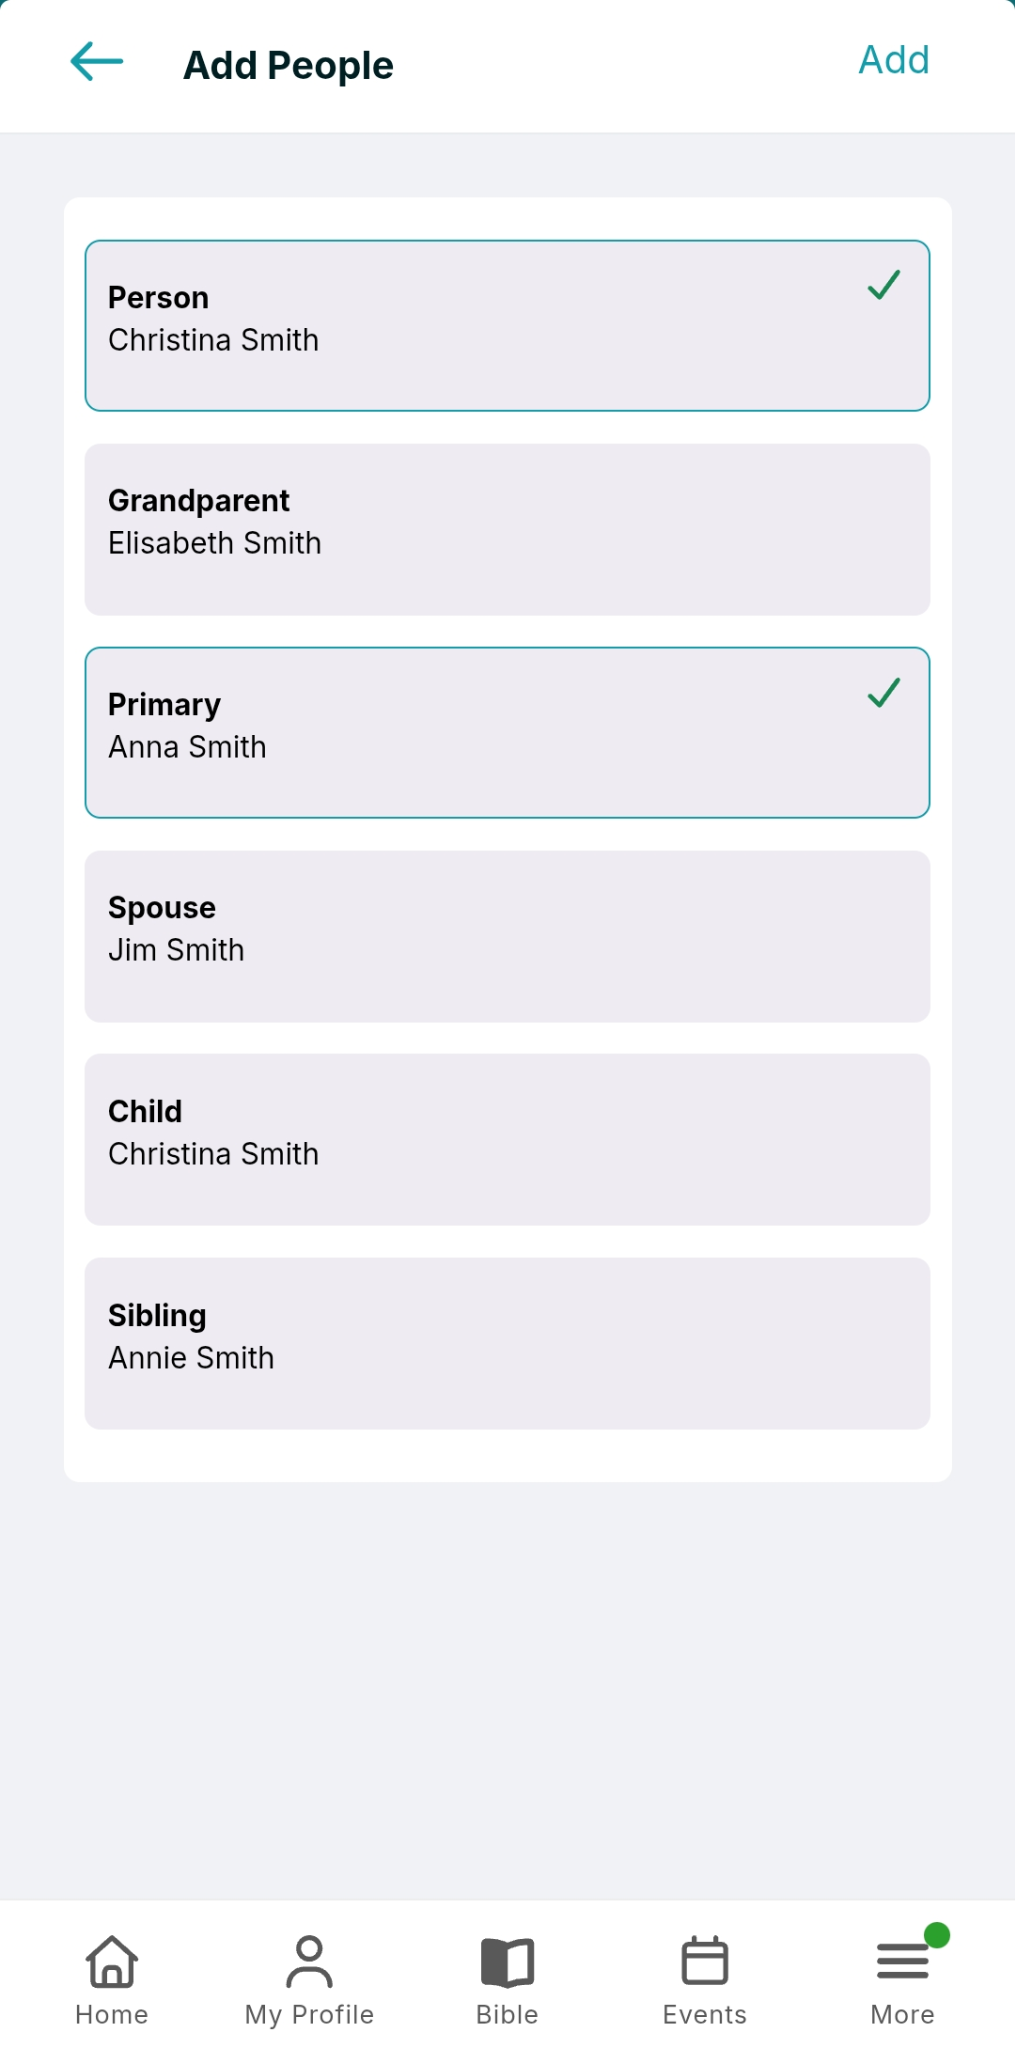Viewport: 1015px width, 2048px height.
Task: Open the My Profile person icon
Action: click(309, 1961)
